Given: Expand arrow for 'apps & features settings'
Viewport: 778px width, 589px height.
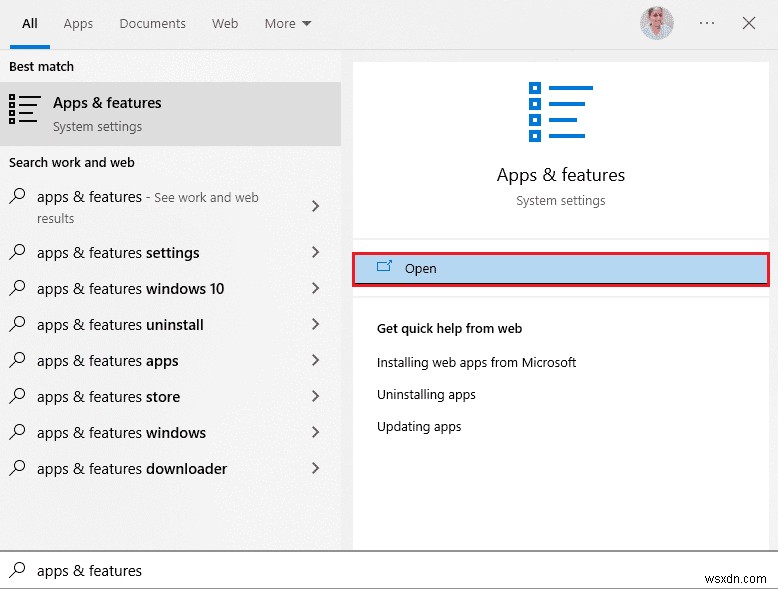Looking at the screenshot, I should click(x=316, y=252).
